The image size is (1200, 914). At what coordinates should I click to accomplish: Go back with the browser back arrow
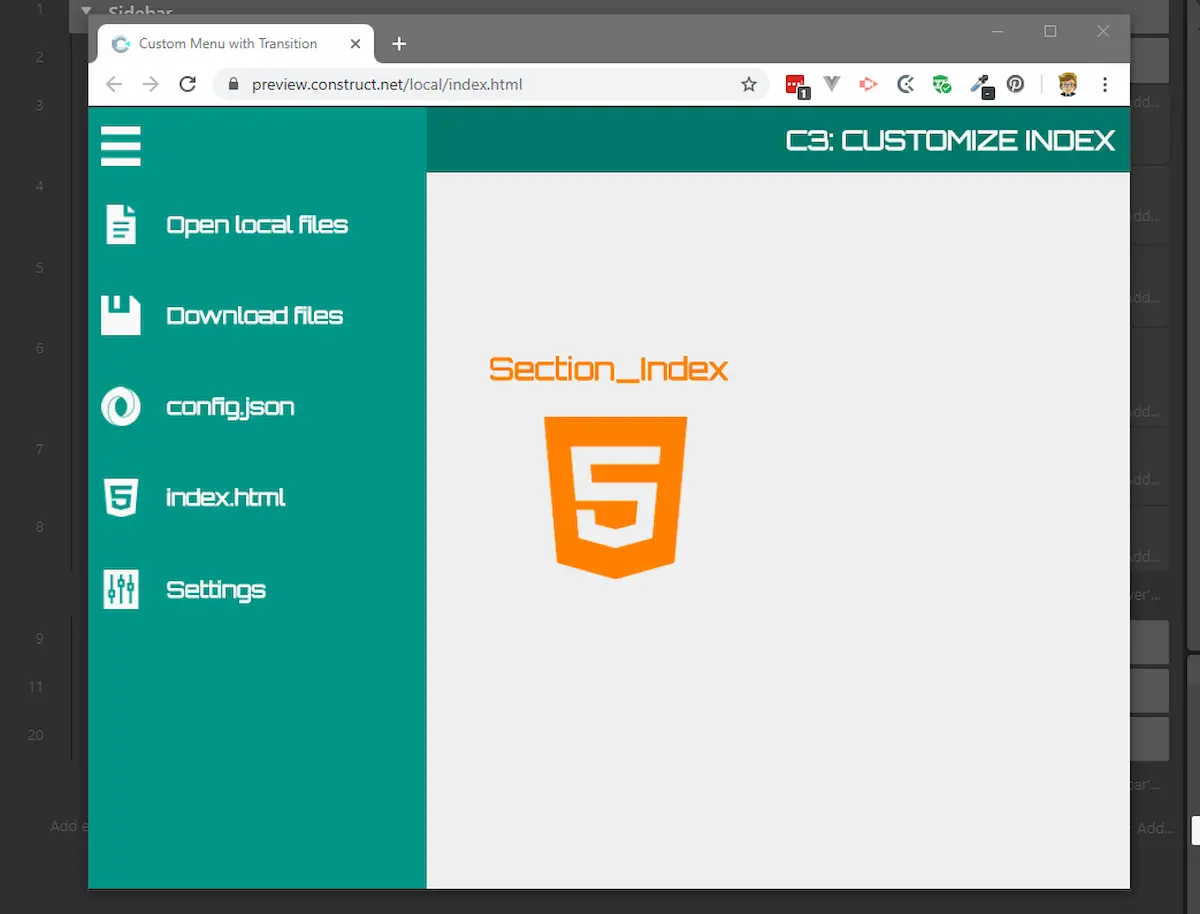[113, 84]
